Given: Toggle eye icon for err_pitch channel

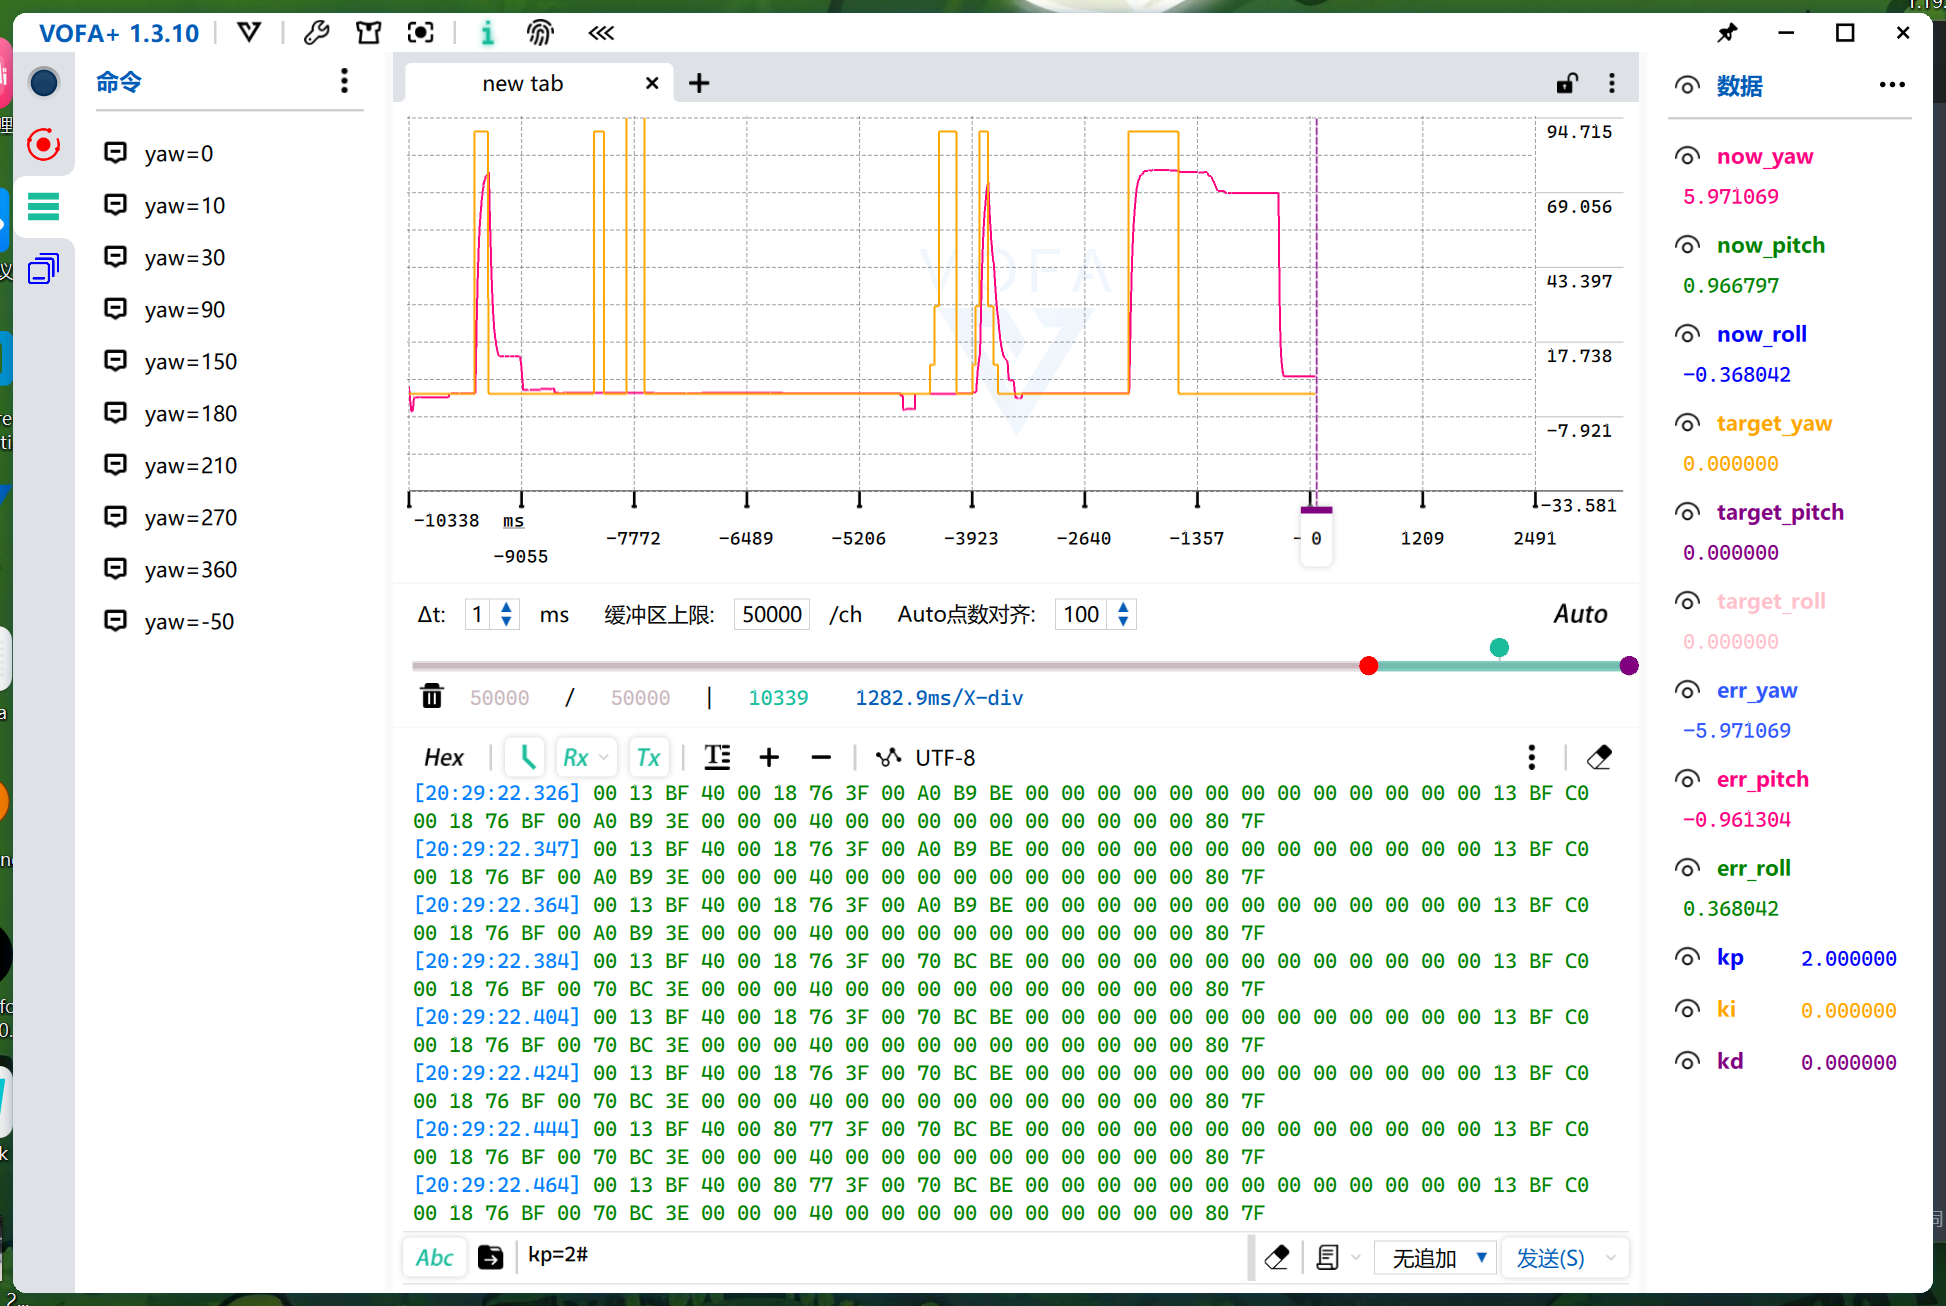Looking at the screenshot, I should point(1687,779).
